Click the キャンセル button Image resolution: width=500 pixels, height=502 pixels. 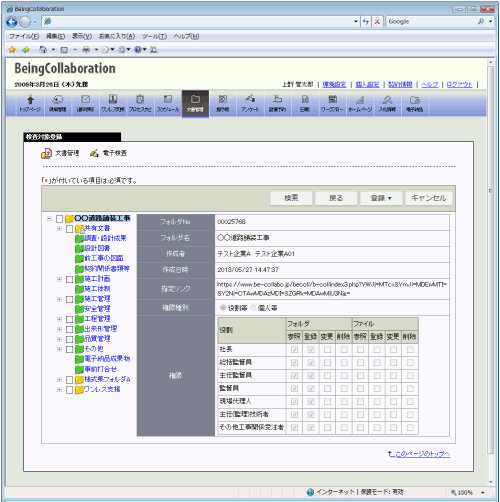click(429, 198)
